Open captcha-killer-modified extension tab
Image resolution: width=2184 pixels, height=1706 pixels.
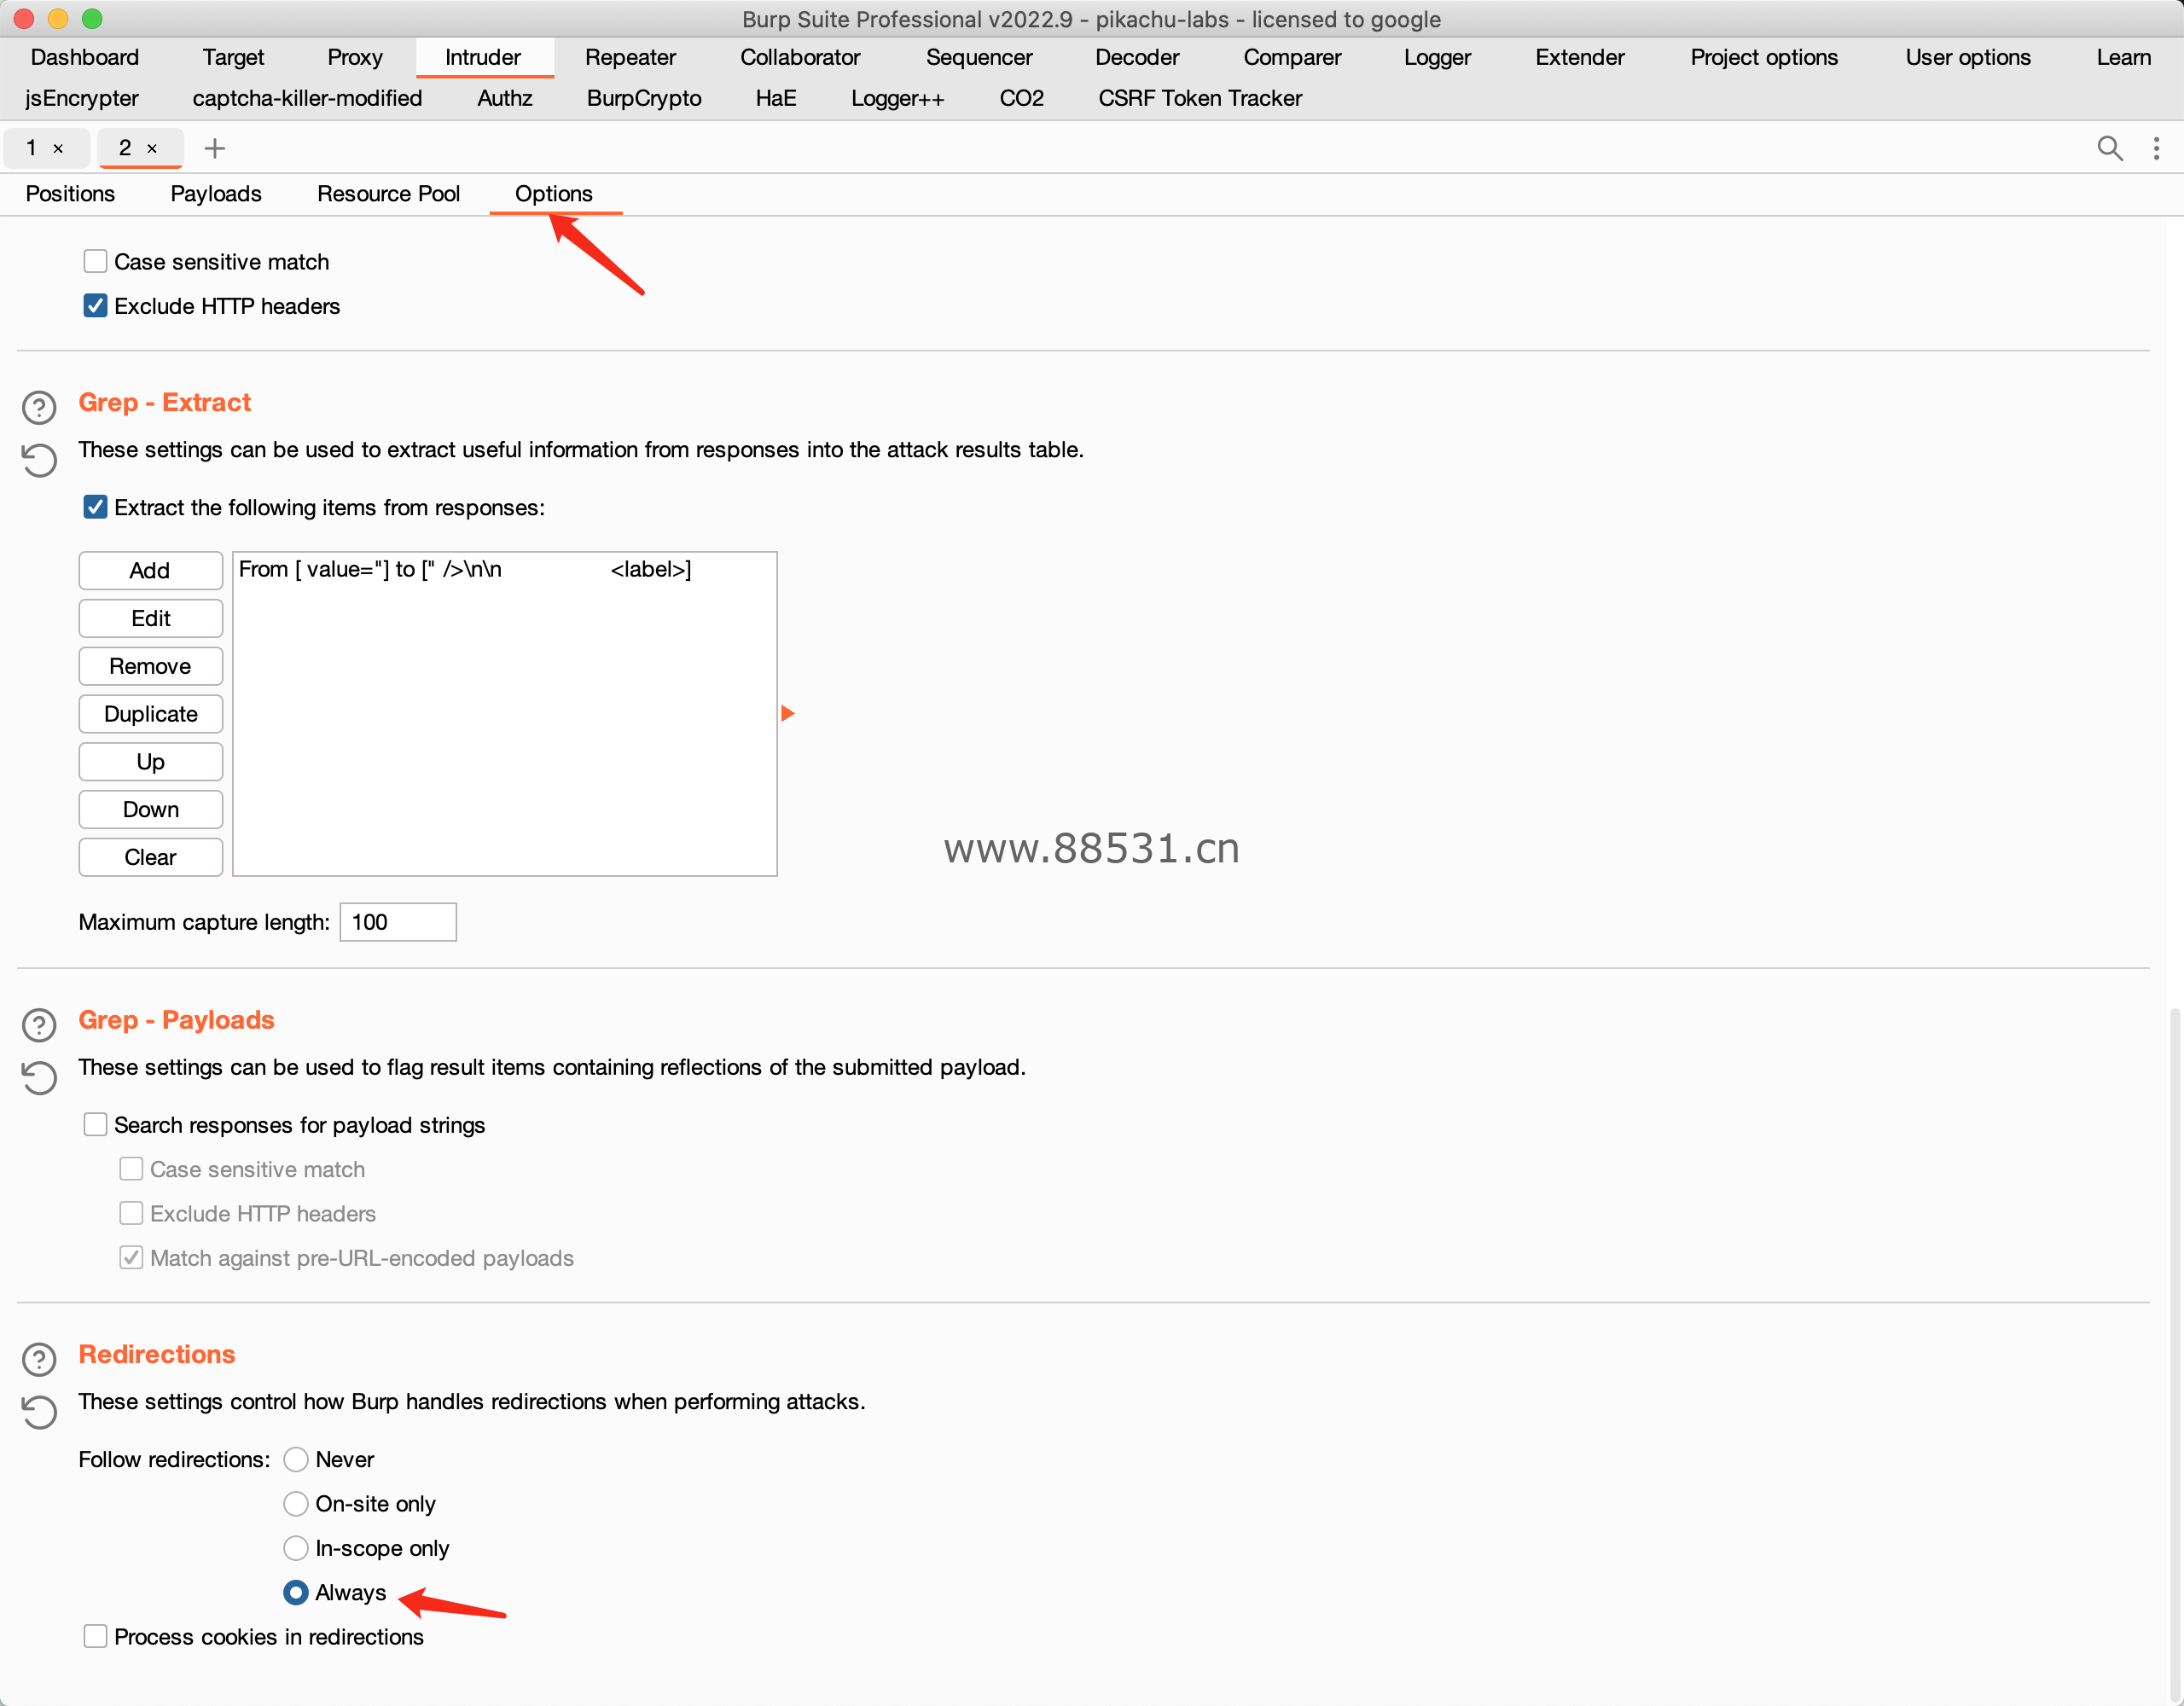pos(307,98)
